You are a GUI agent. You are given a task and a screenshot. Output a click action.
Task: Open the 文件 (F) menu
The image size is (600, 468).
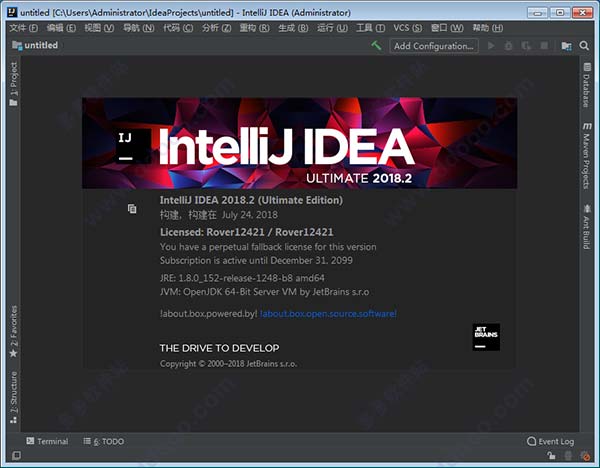click(24, 28)
